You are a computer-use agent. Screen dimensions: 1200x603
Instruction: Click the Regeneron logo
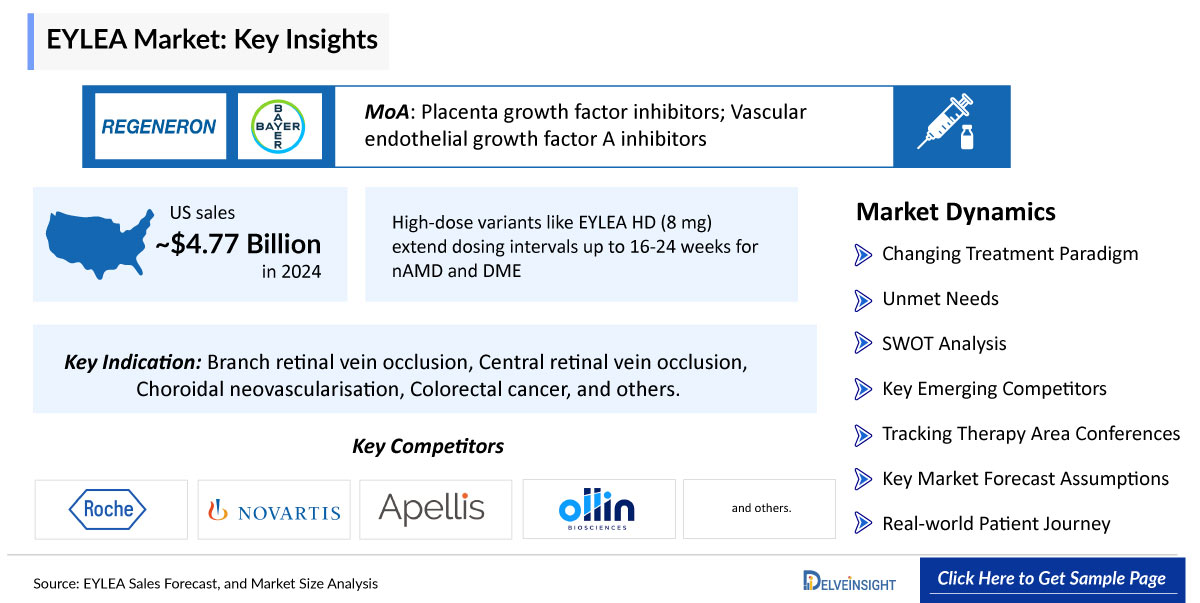(x=159, y=126)
